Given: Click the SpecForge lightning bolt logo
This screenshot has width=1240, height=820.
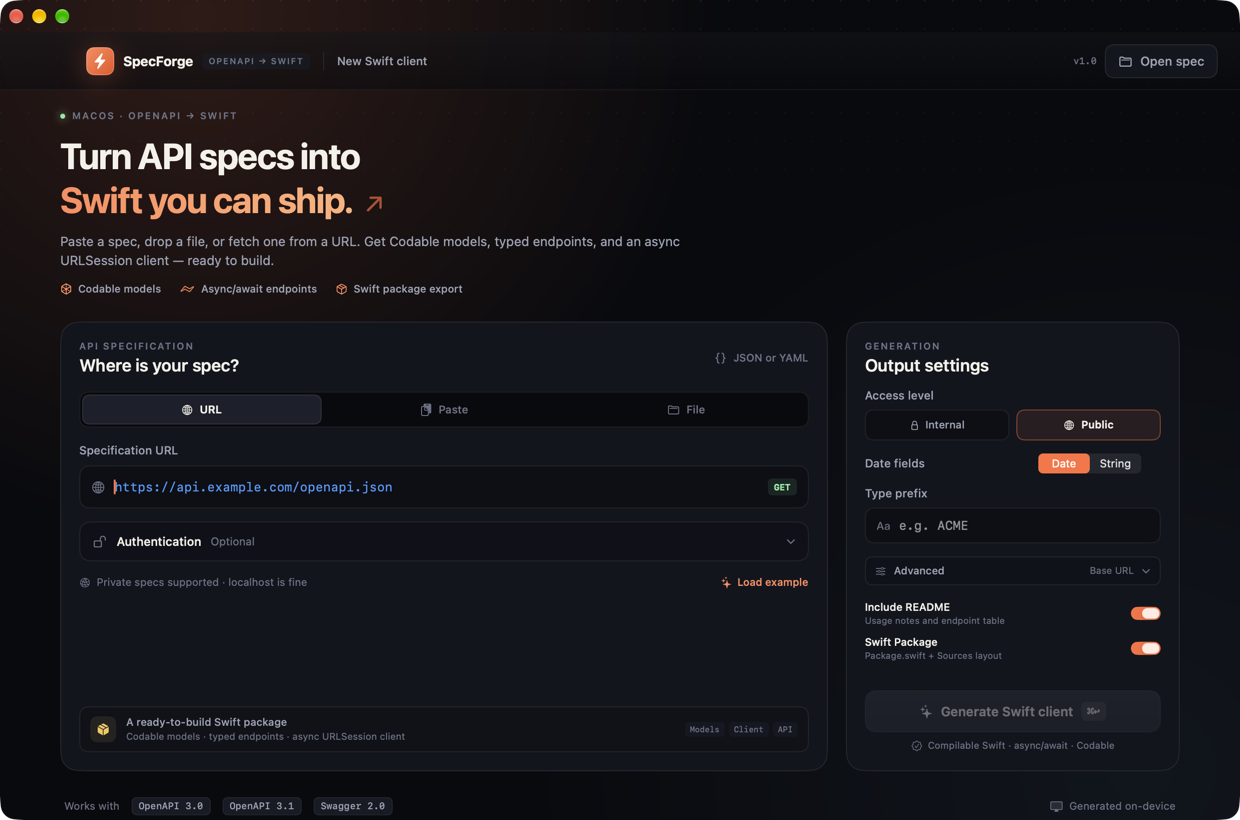Looking at the screenshot, I should click(100, 61).
